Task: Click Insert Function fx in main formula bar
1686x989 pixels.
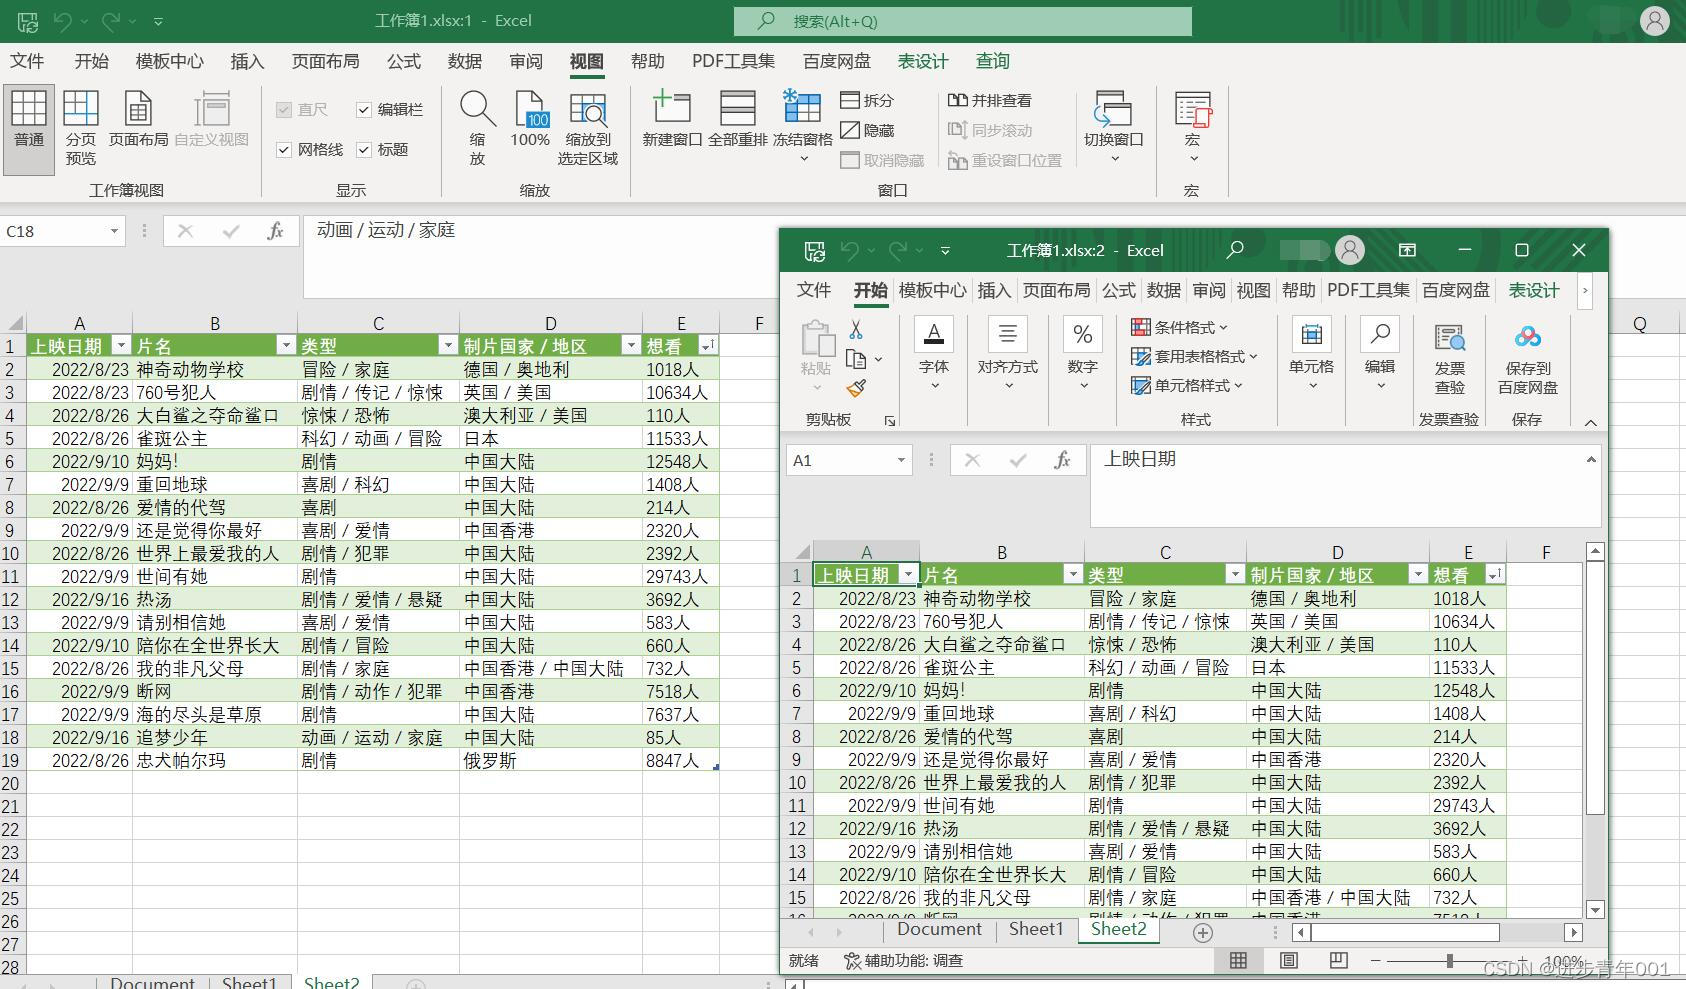Action: click(275, 231)
